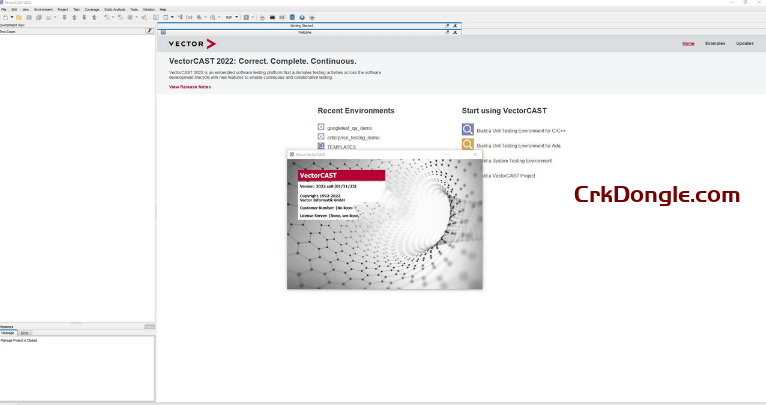Go to the Examples page link
766x405 pixels.
pos(715,44)
